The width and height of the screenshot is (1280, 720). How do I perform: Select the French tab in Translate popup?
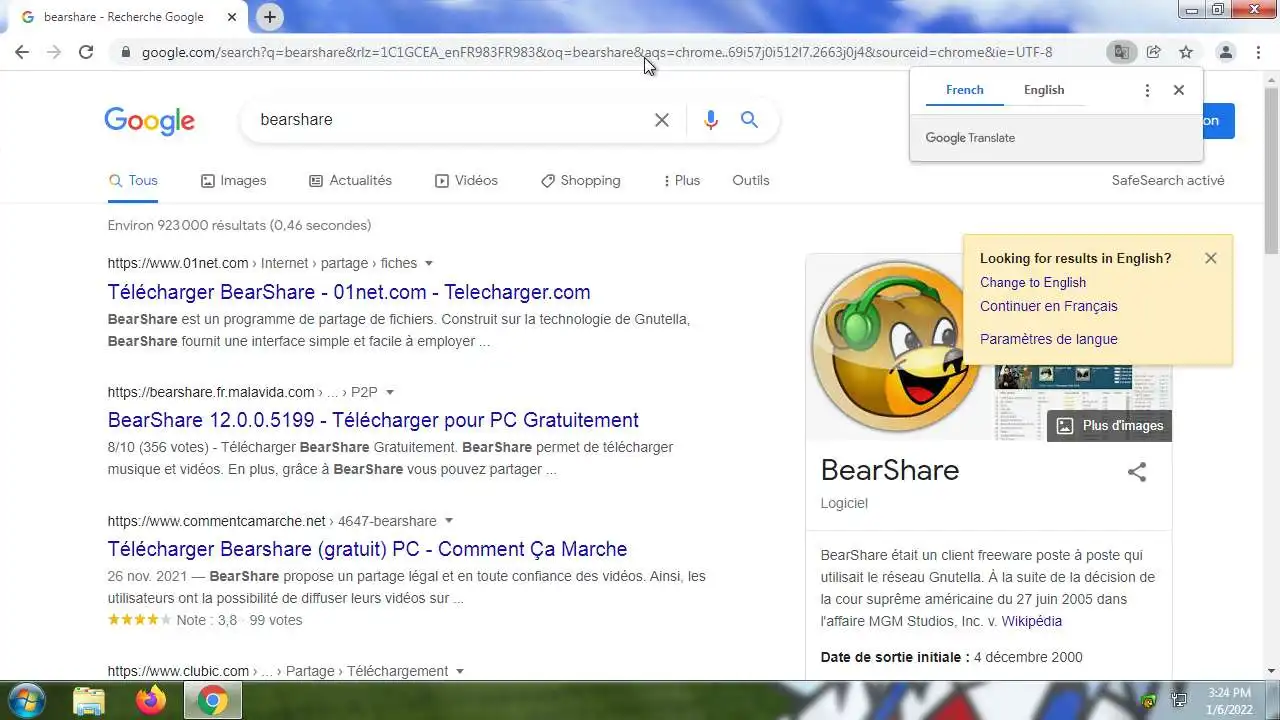965,90
